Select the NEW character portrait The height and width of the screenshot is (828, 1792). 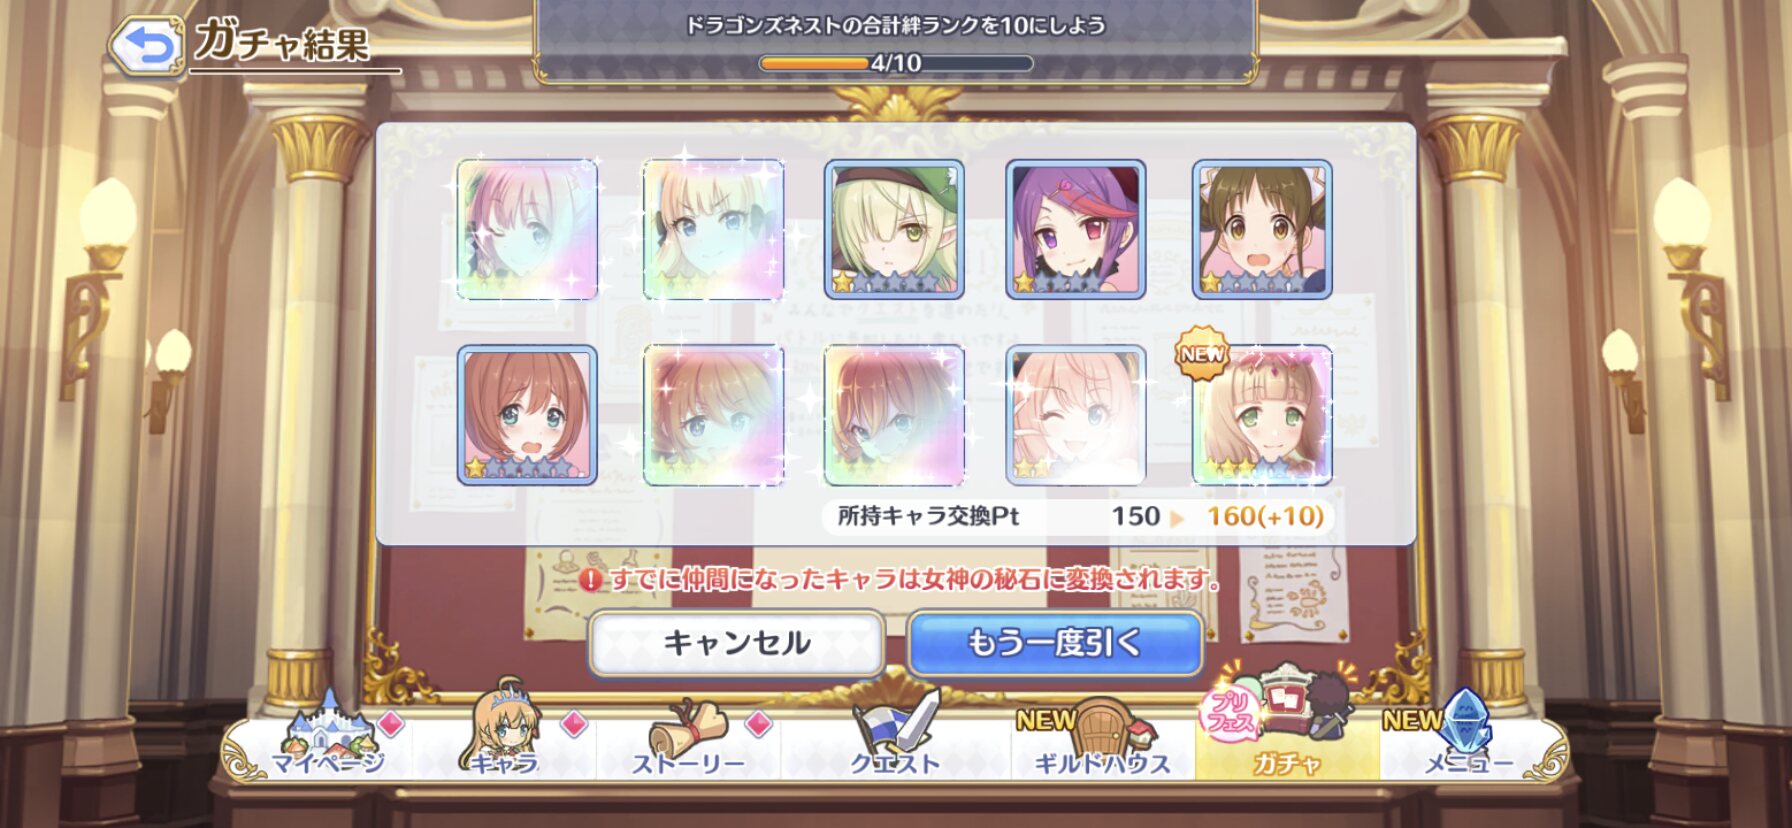[x=1262, y=416]
